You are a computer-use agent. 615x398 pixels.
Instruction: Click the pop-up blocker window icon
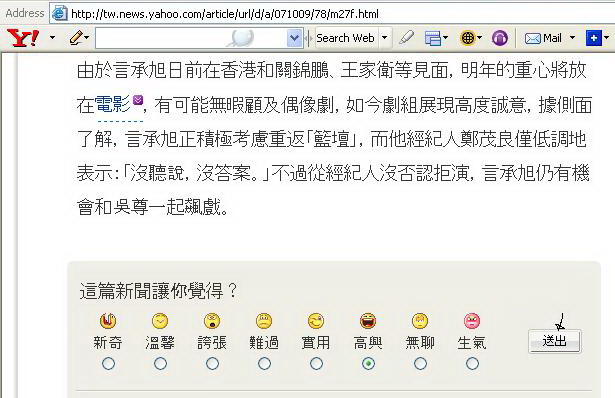pos(433,38)
